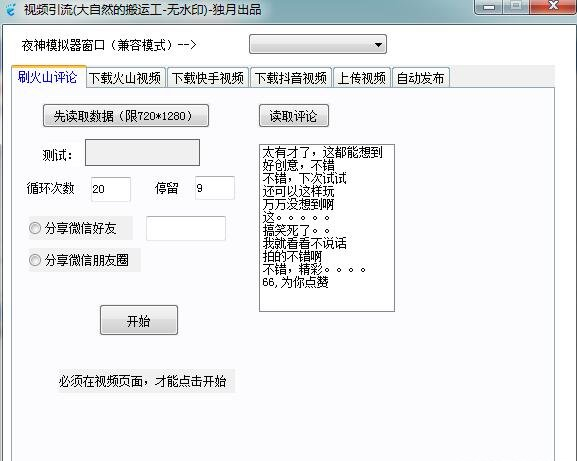Click the app icon in title bar
This screenshot has width=577, height=461.
(11, 9)
